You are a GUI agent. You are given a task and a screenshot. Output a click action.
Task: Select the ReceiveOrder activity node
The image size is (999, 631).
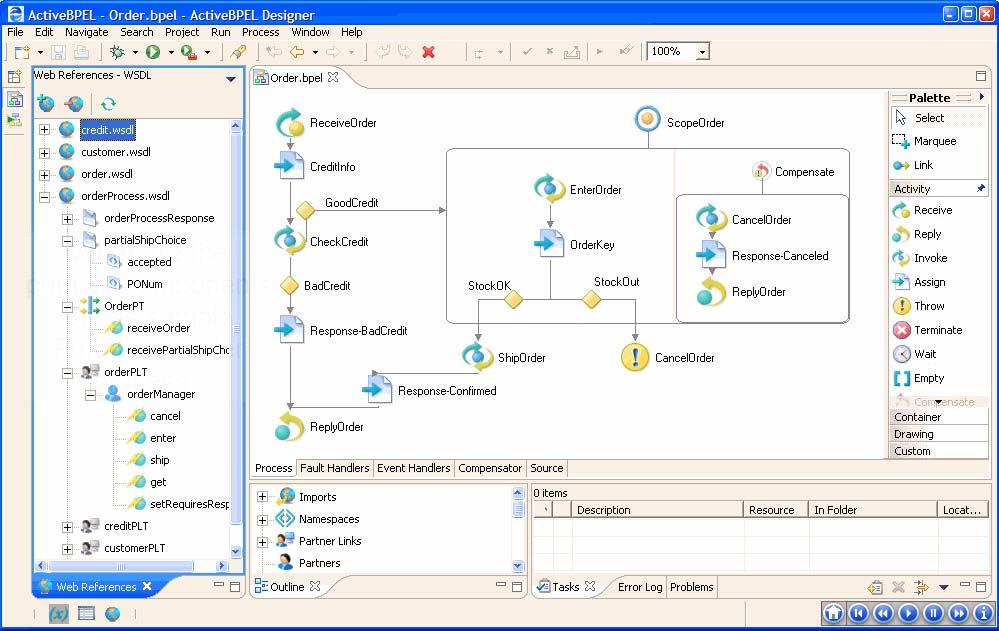290,122
